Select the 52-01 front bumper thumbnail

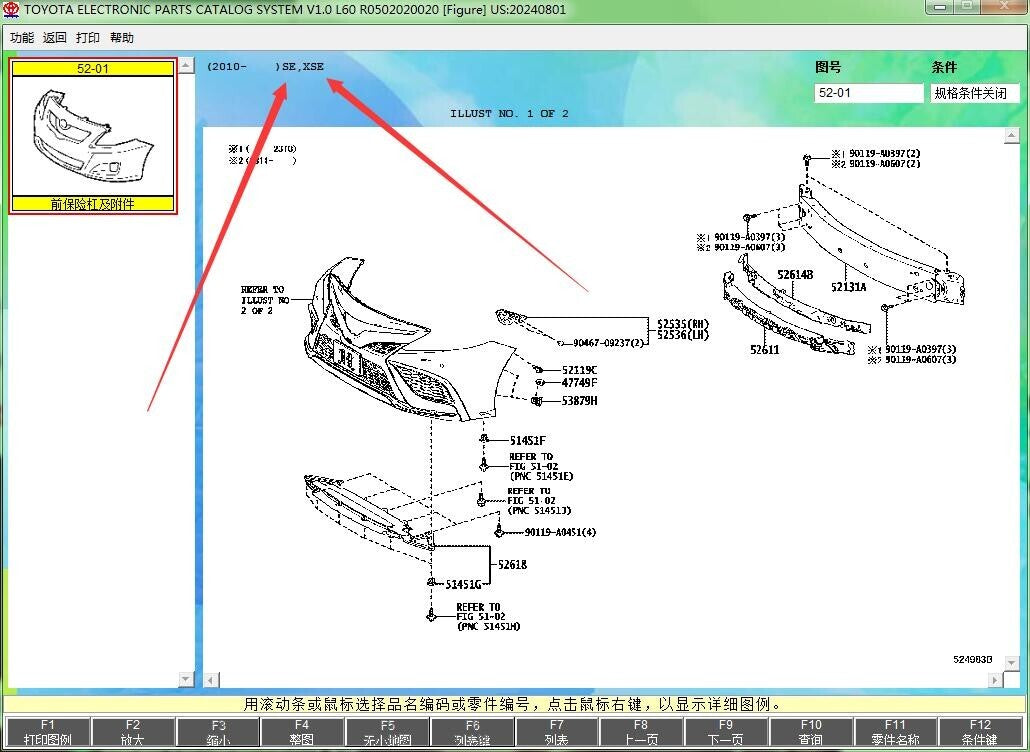pos(93,136)
